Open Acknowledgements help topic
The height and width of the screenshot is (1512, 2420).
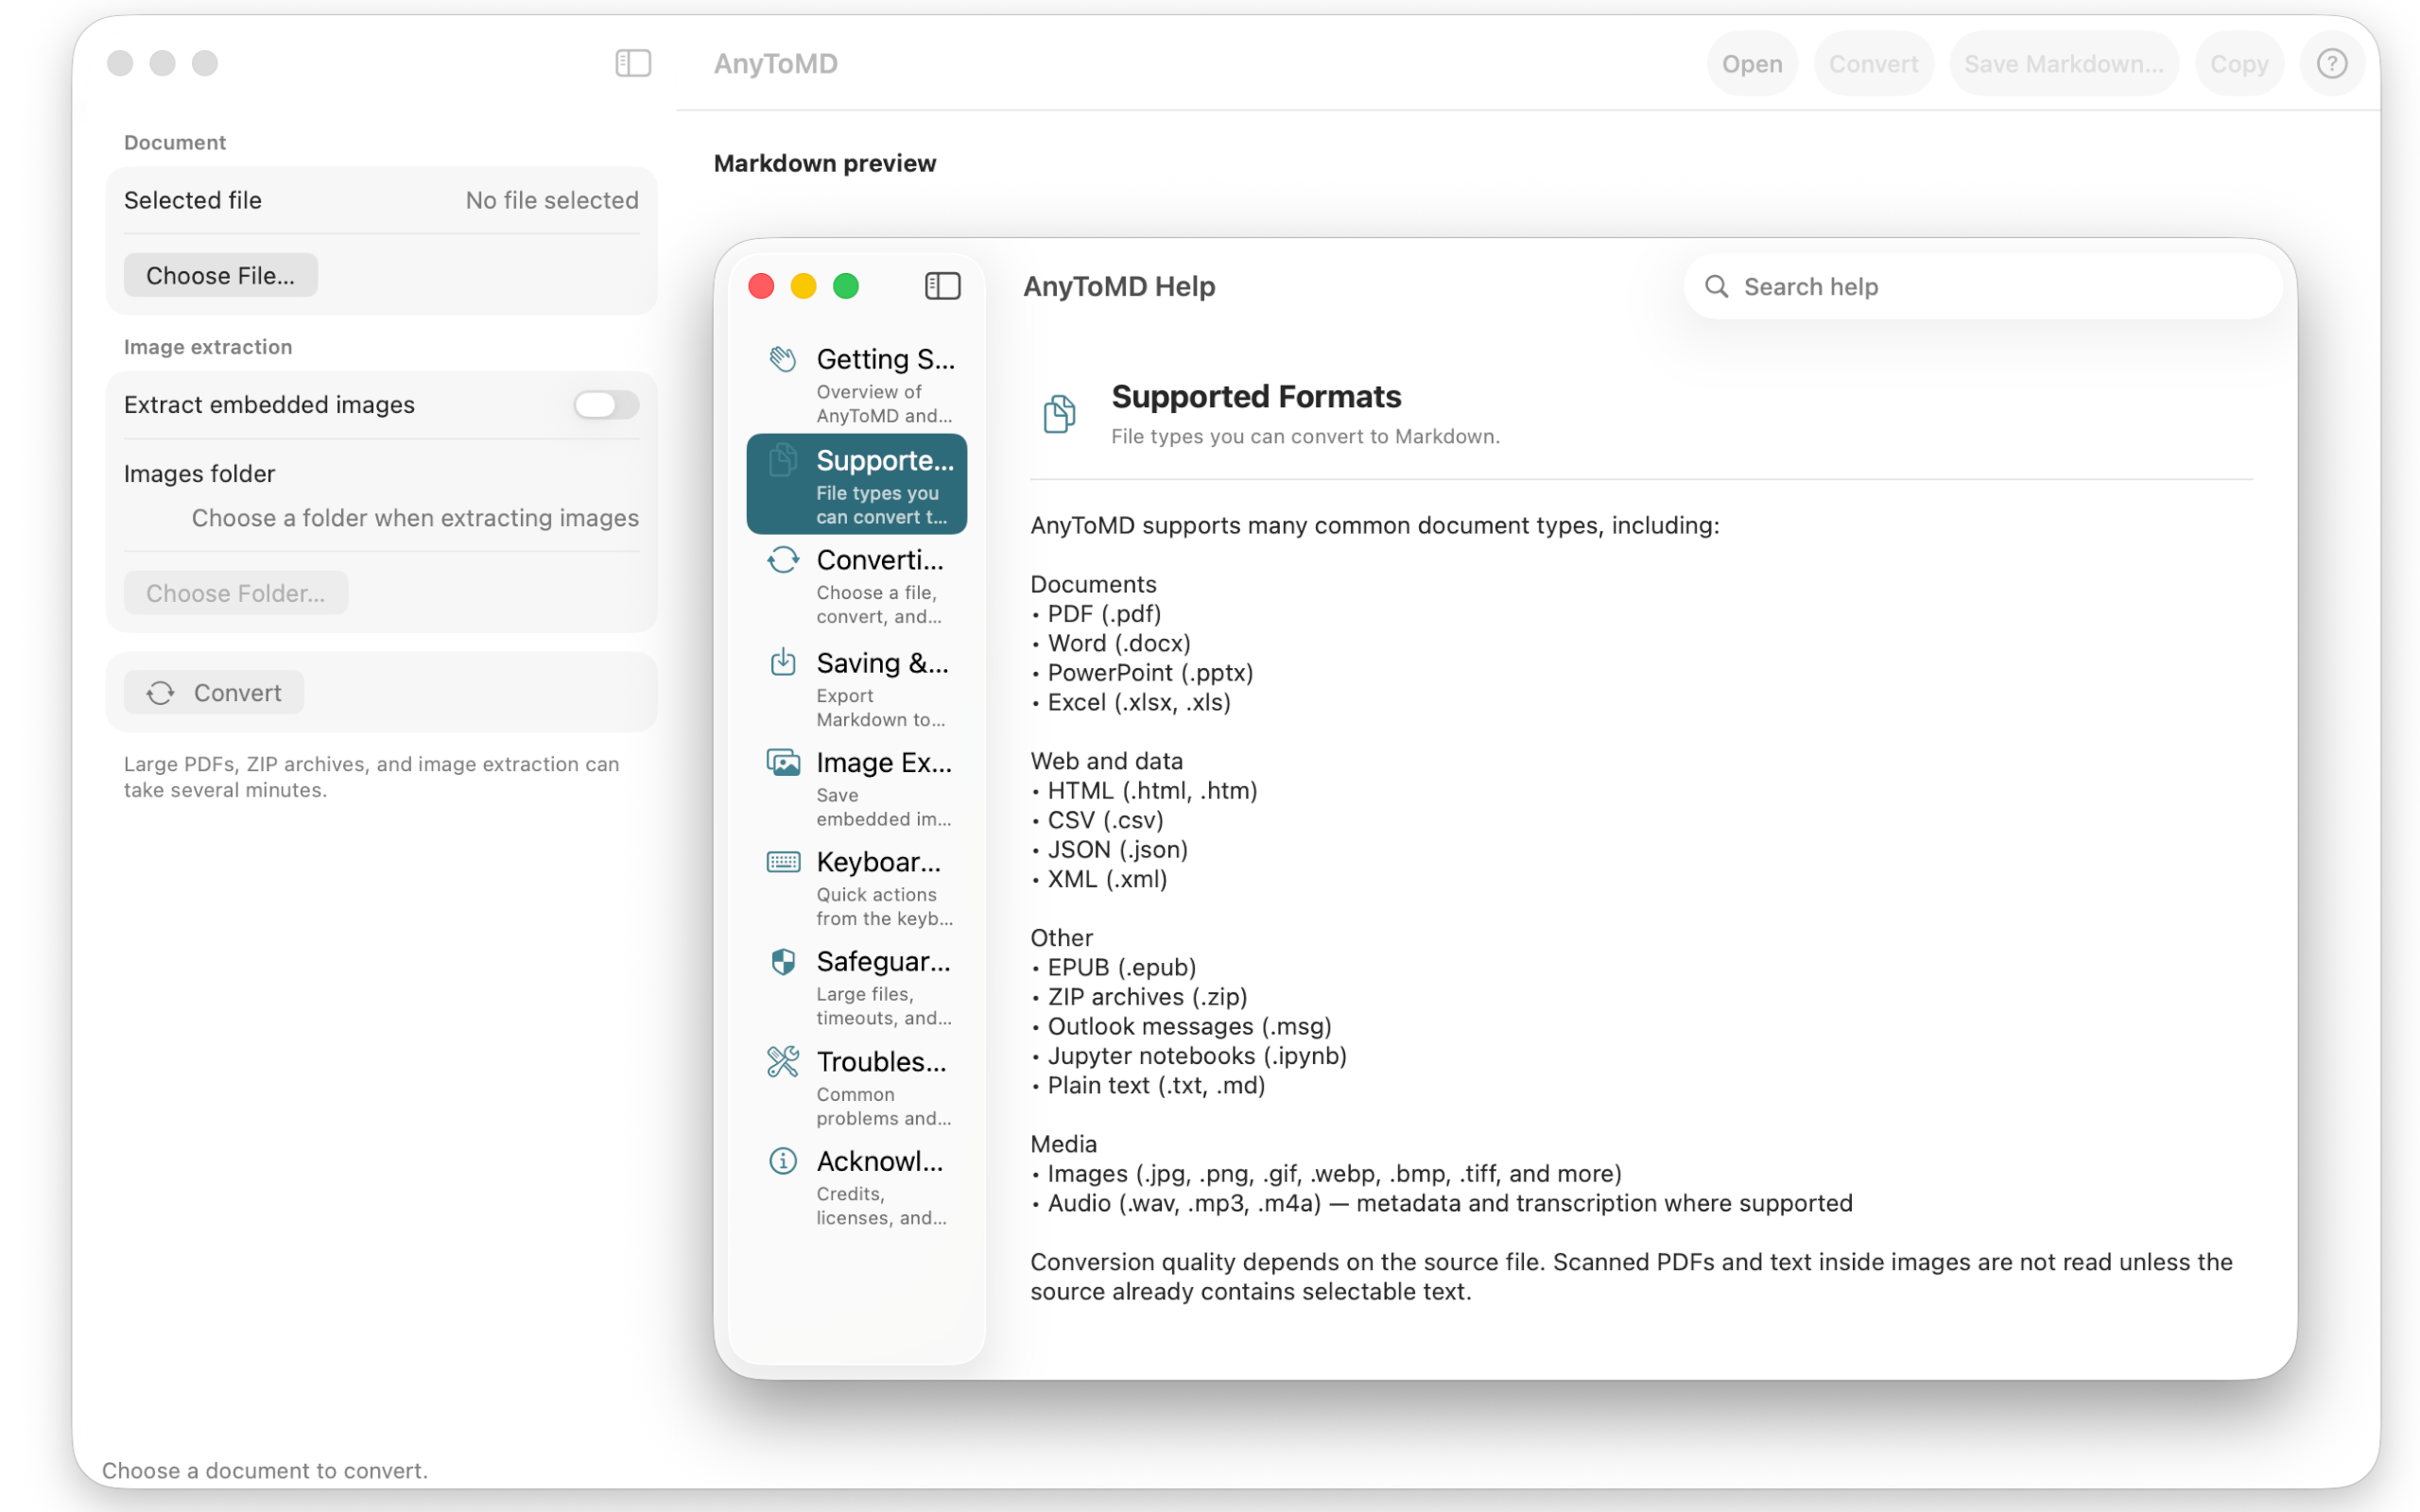point(857,1188)
